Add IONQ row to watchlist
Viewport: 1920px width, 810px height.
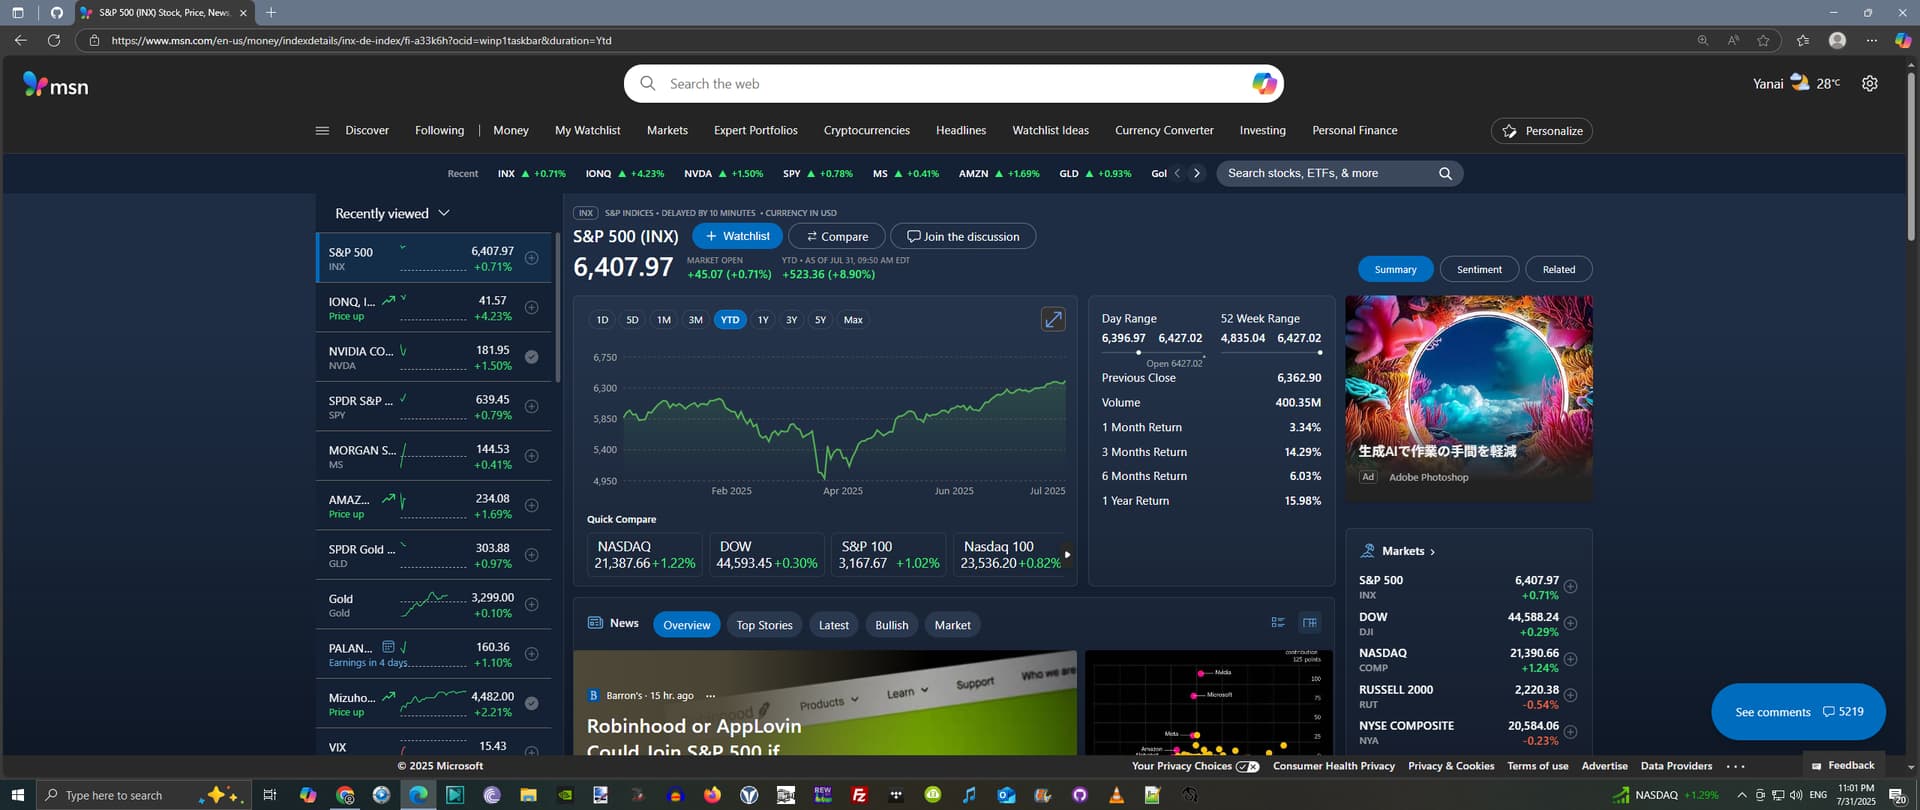pos(532,307)
